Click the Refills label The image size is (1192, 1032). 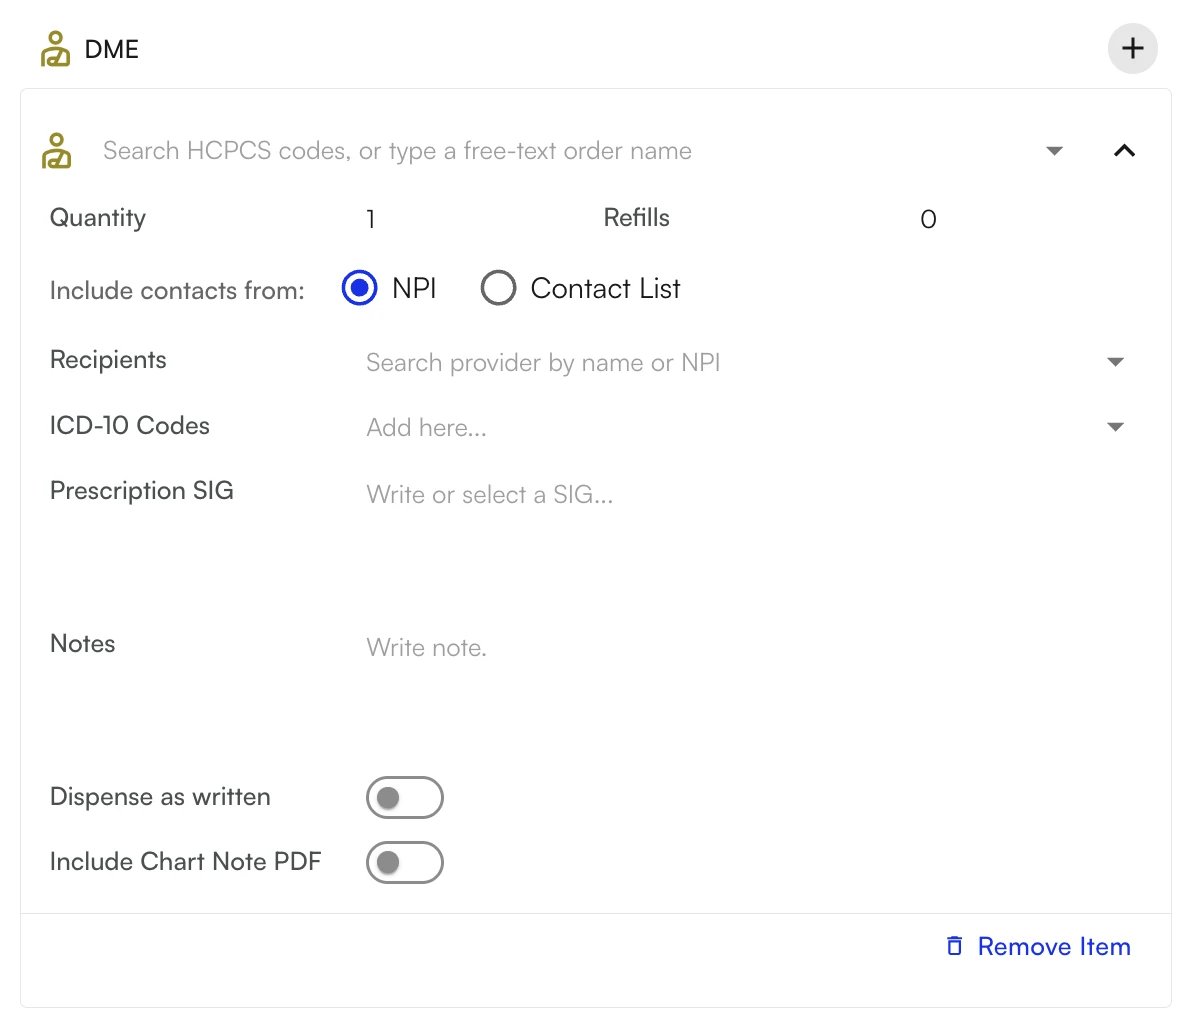pos(636,217)
